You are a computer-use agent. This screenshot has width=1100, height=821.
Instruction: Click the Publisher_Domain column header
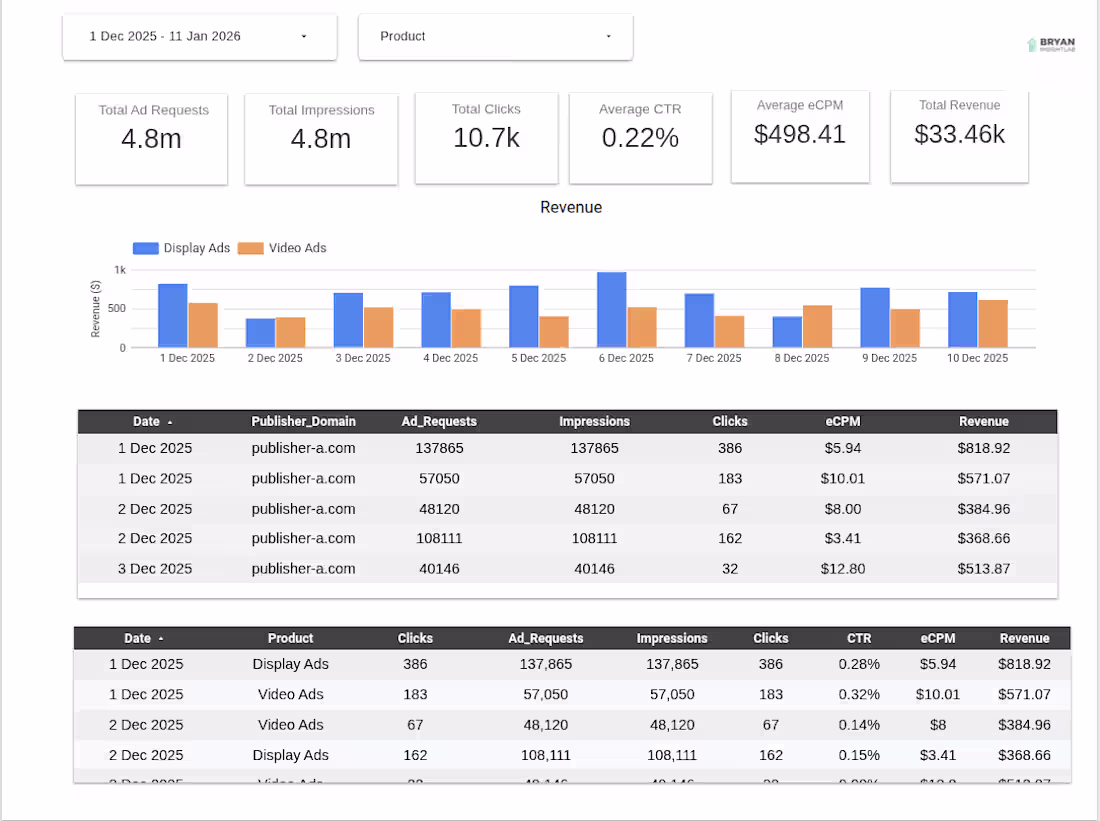[303, 421]
